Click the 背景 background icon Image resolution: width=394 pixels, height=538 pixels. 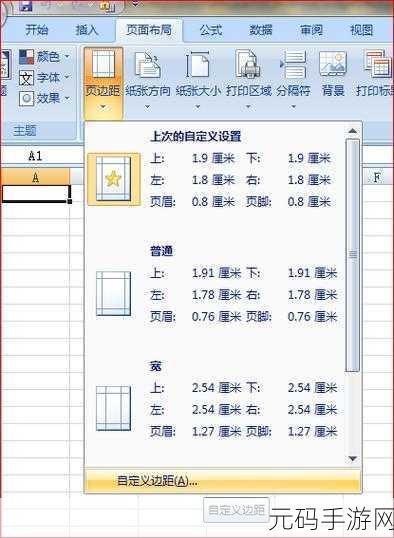coord(333,64)
